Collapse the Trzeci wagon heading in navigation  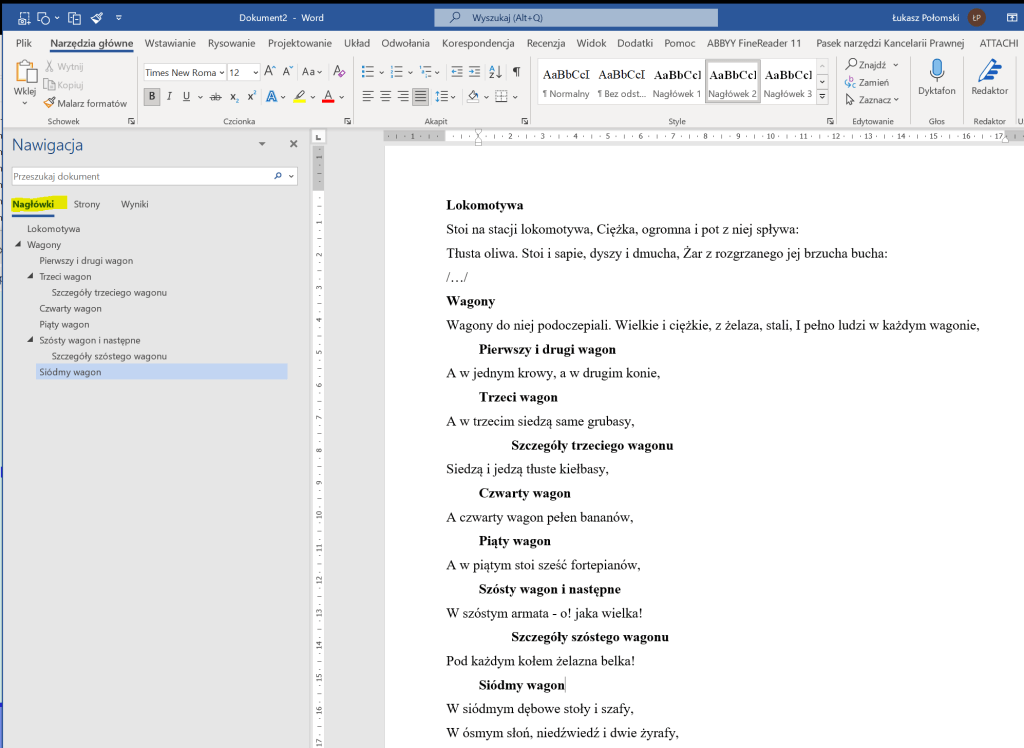pos(31,277)
